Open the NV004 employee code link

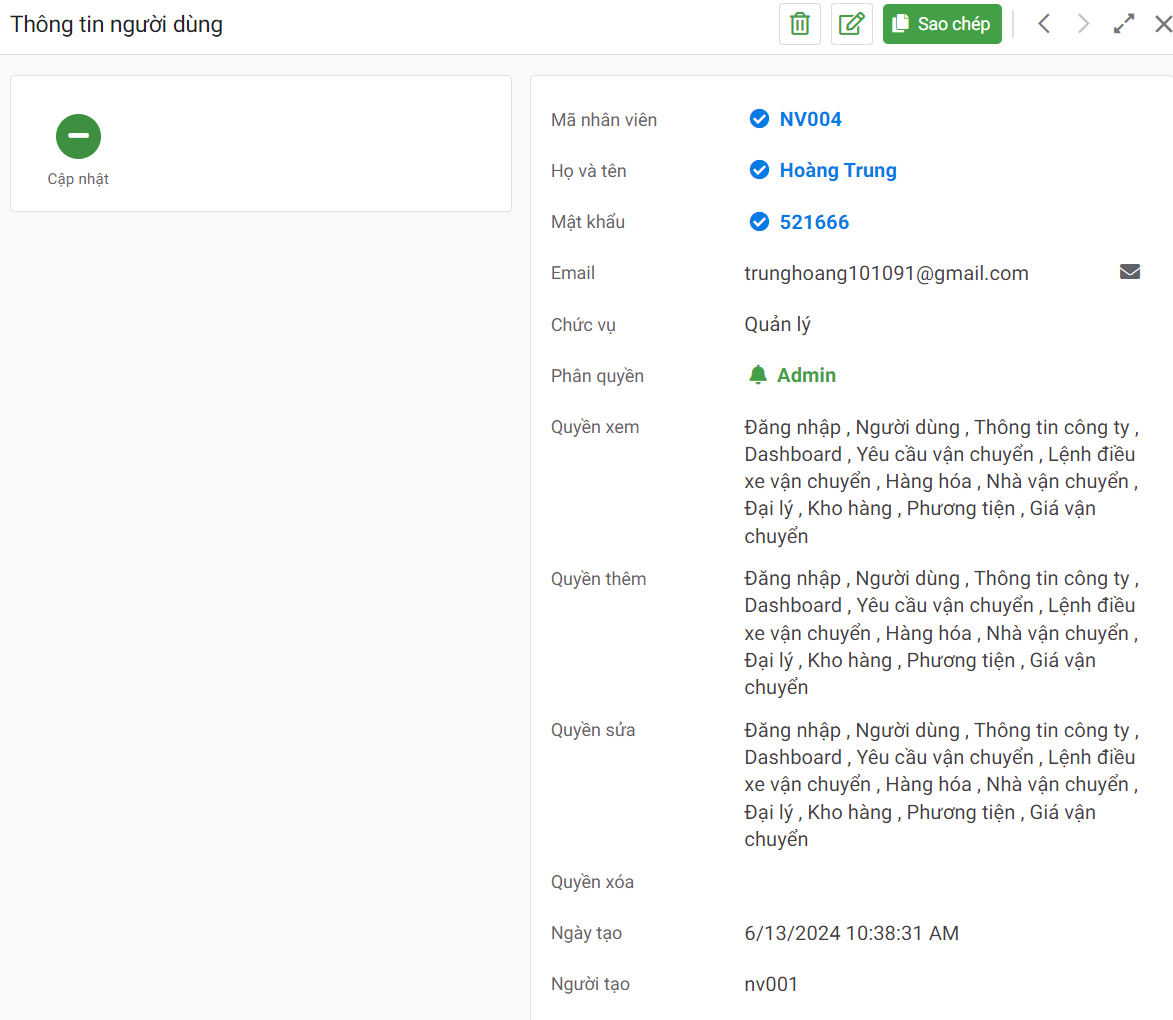pos(810,119)
